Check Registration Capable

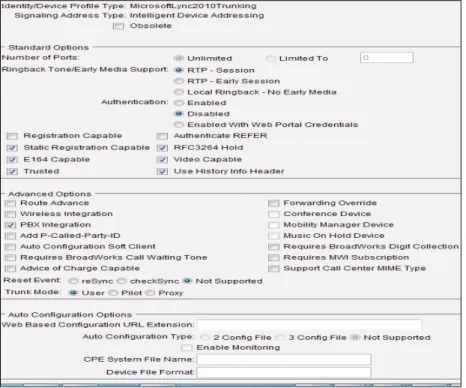(x=12, y=136)
